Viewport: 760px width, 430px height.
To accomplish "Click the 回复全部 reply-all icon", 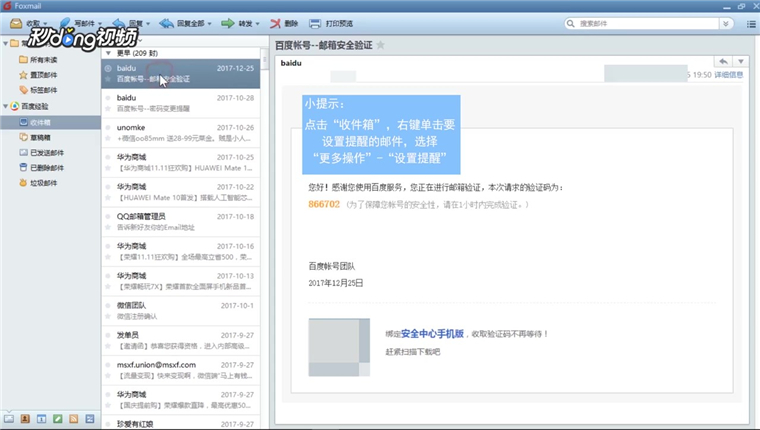I will pos(166,23).
